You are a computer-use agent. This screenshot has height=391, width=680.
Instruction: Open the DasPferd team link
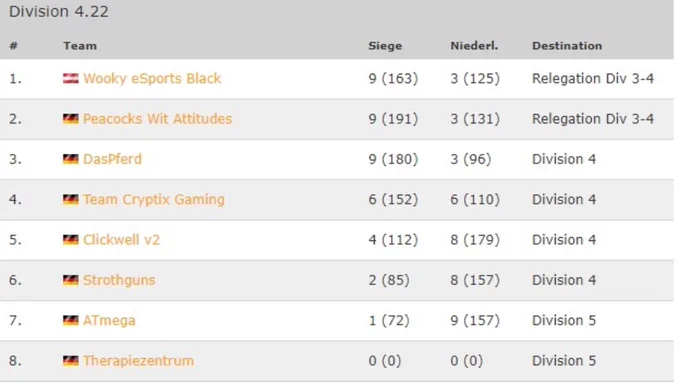click(112, 159)
